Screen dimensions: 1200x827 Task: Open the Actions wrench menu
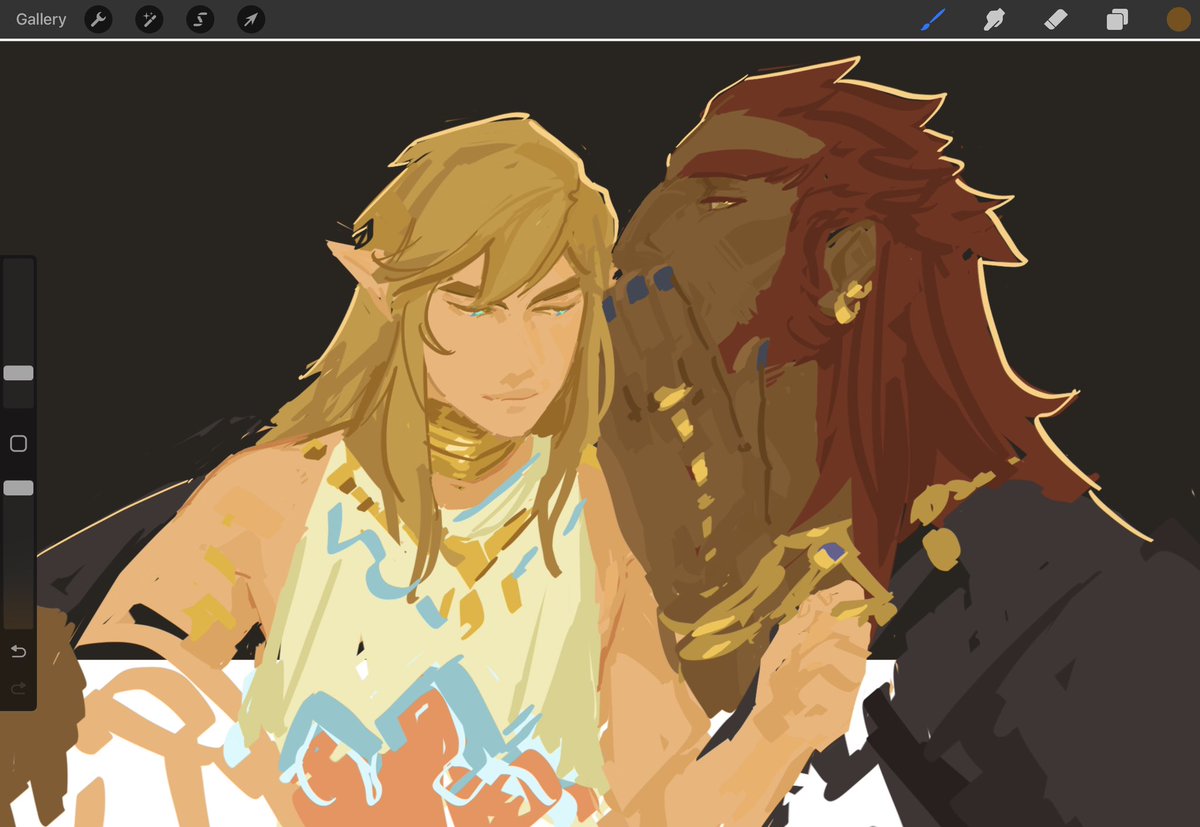pyautogui.click(x=98, y=19)
